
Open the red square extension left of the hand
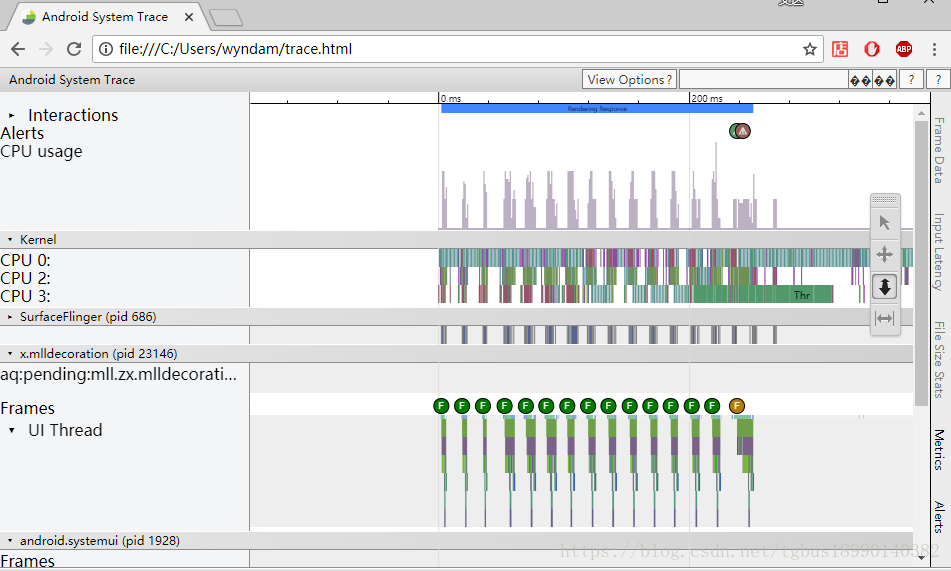coord(840,49)
